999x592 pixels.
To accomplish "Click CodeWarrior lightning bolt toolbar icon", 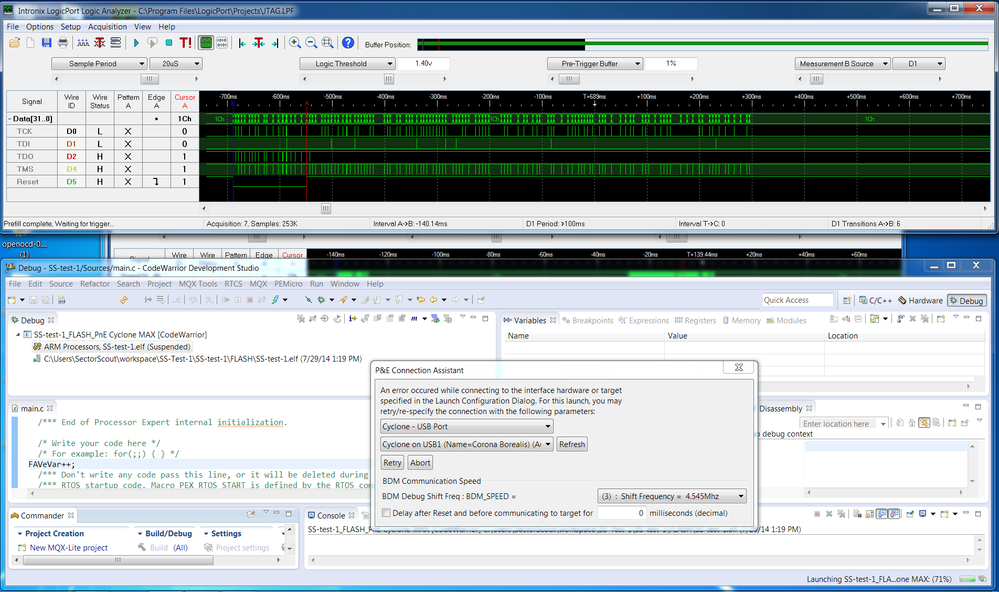I will (275, 300).
